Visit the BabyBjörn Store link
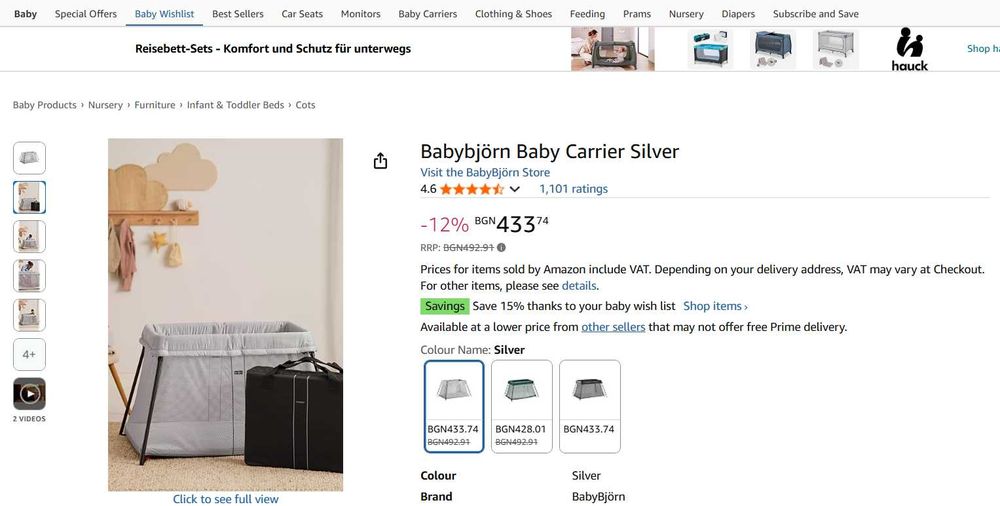Image resolution: width=1000 pixels, height=506 pixels. (485, 172)
